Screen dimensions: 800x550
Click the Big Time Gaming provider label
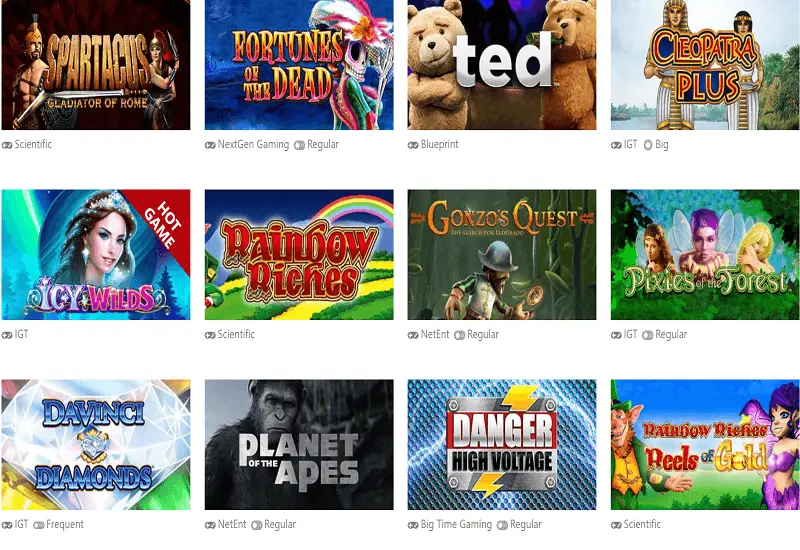pyautogui.click(x=456, y=524)
